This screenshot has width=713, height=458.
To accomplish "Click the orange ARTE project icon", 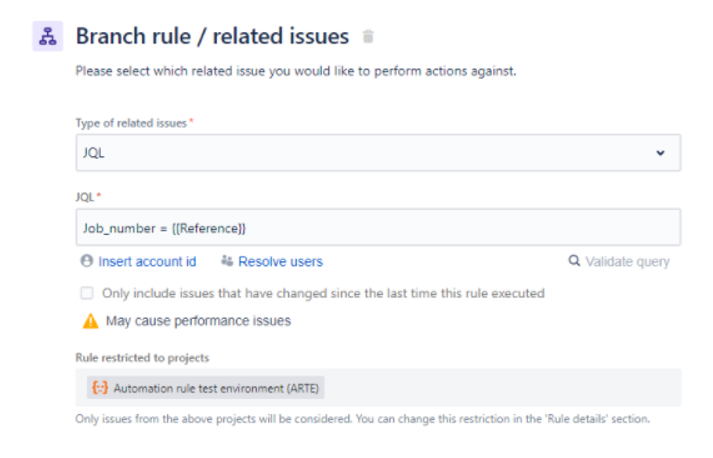I will pyautogui.click(x=100, y=388).
